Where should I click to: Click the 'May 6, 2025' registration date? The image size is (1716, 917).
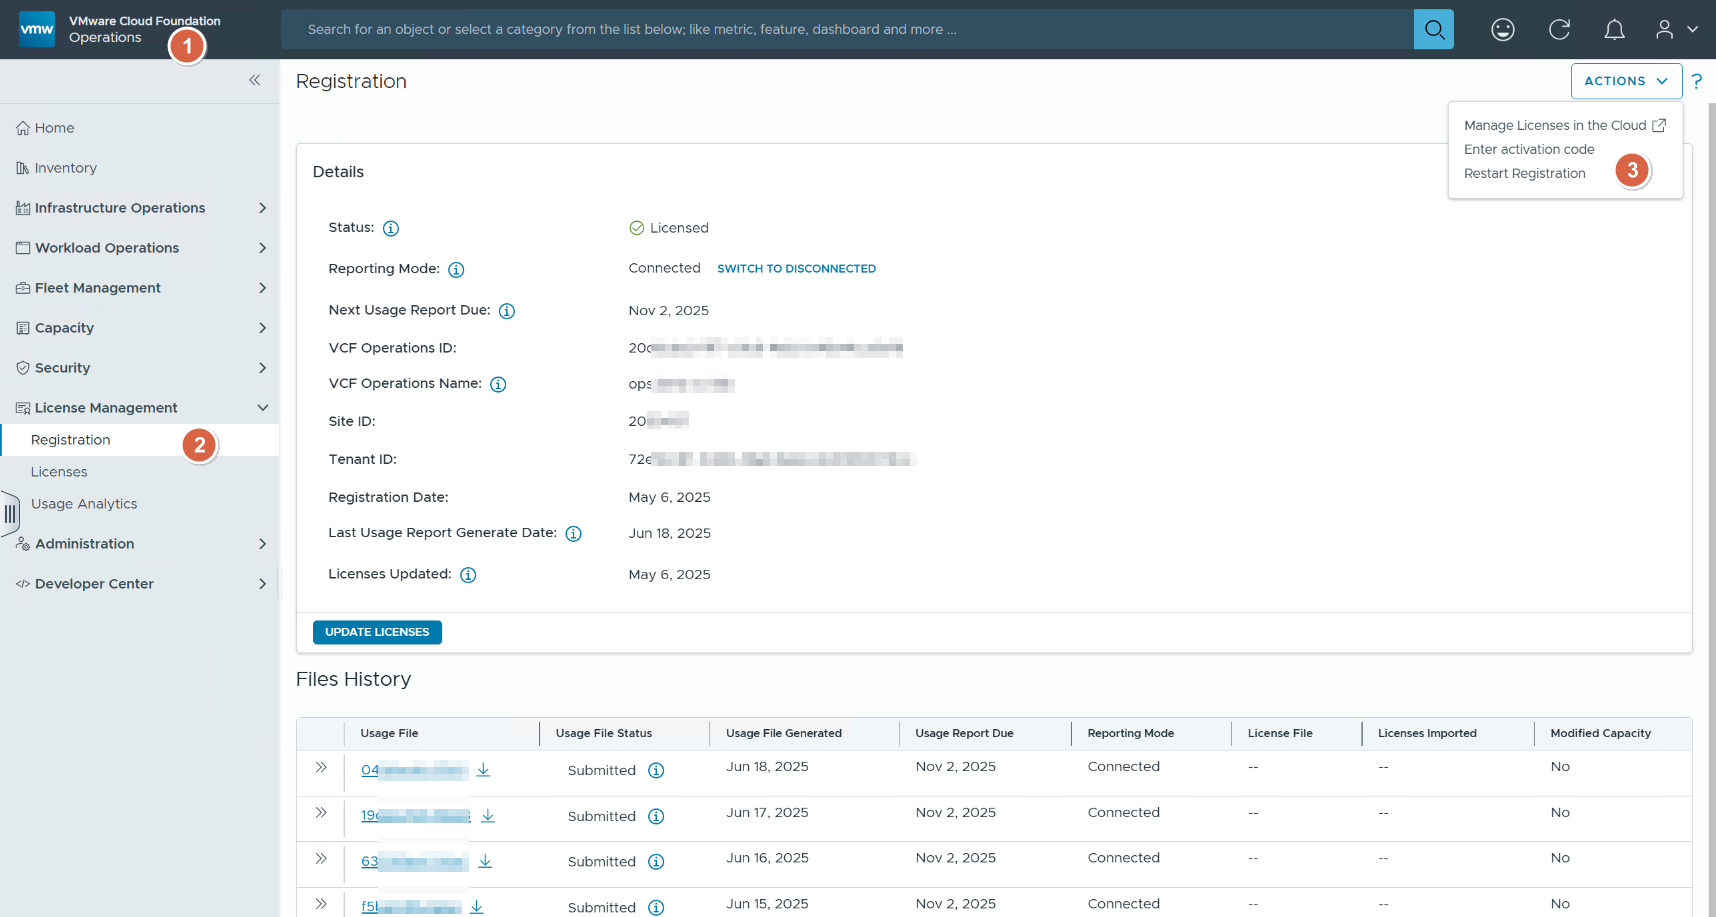669,498
